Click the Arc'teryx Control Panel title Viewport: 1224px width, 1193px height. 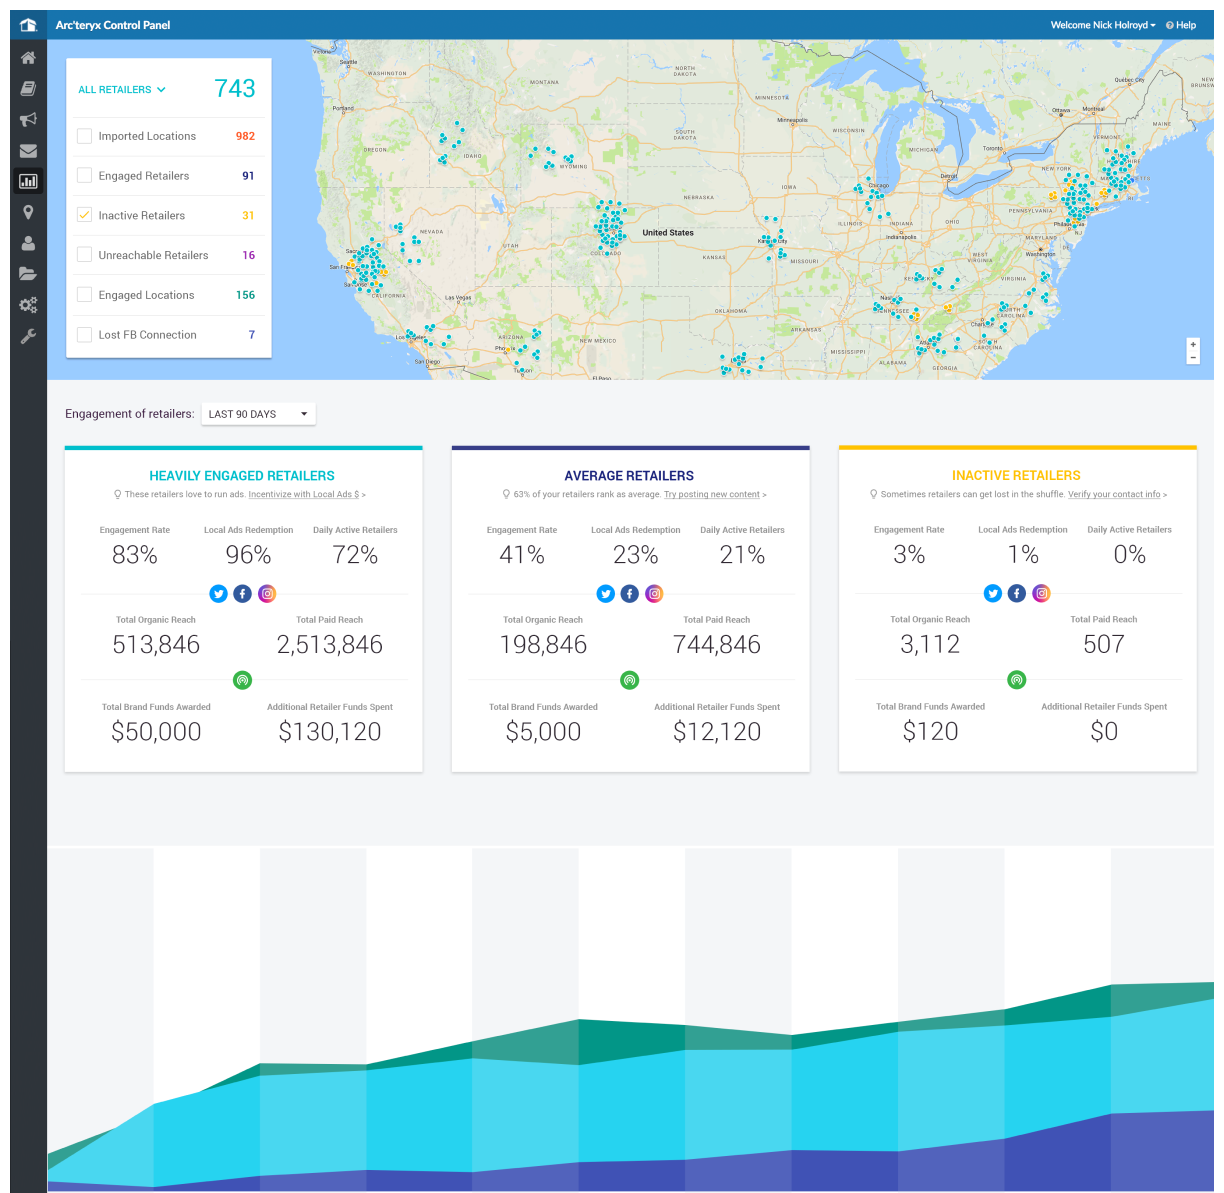(x=113, y=25)
